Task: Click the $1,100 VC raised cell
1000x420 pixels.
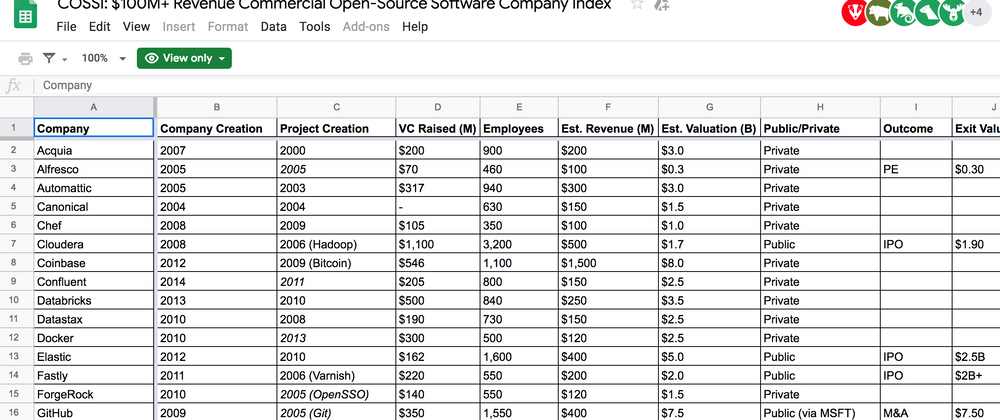Action: coord(438,244)
